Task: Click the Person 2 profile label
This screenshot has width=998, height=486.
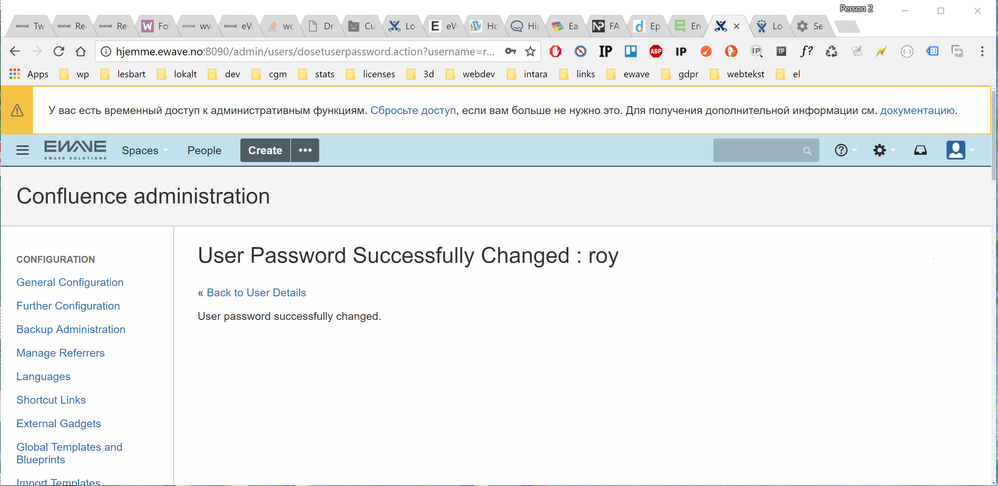Action: (x=856, y=9)
